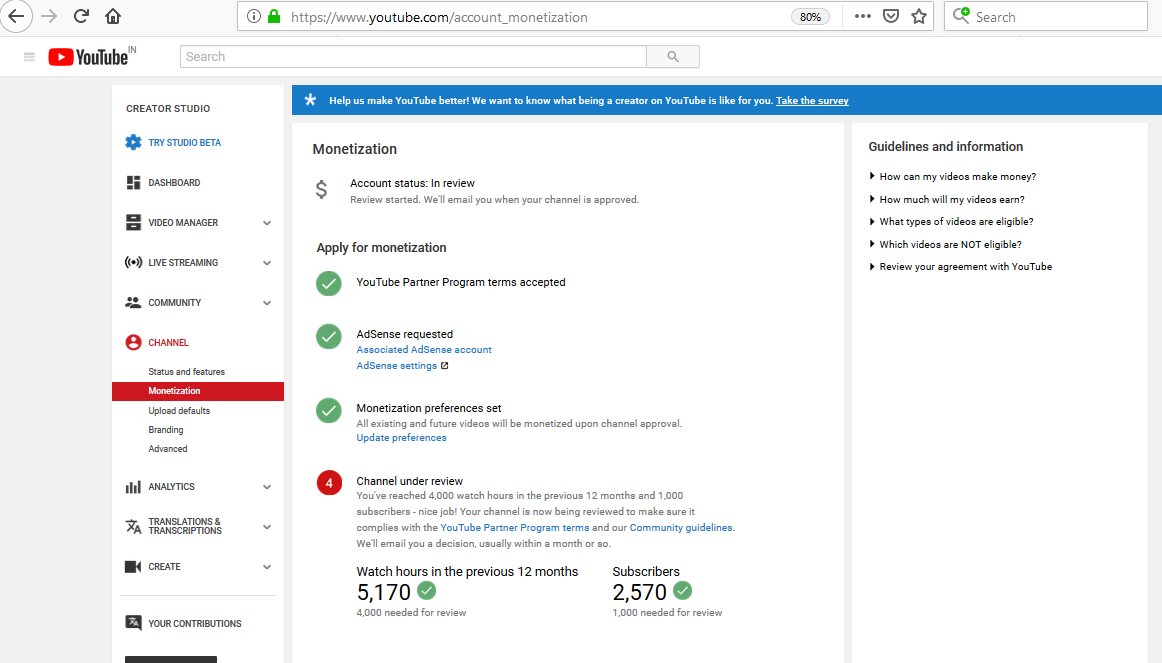Viewport: 1162px width, 663px height.
Task: Expand the Translations & Transcriptions chevron
Action: coord(267,527)
